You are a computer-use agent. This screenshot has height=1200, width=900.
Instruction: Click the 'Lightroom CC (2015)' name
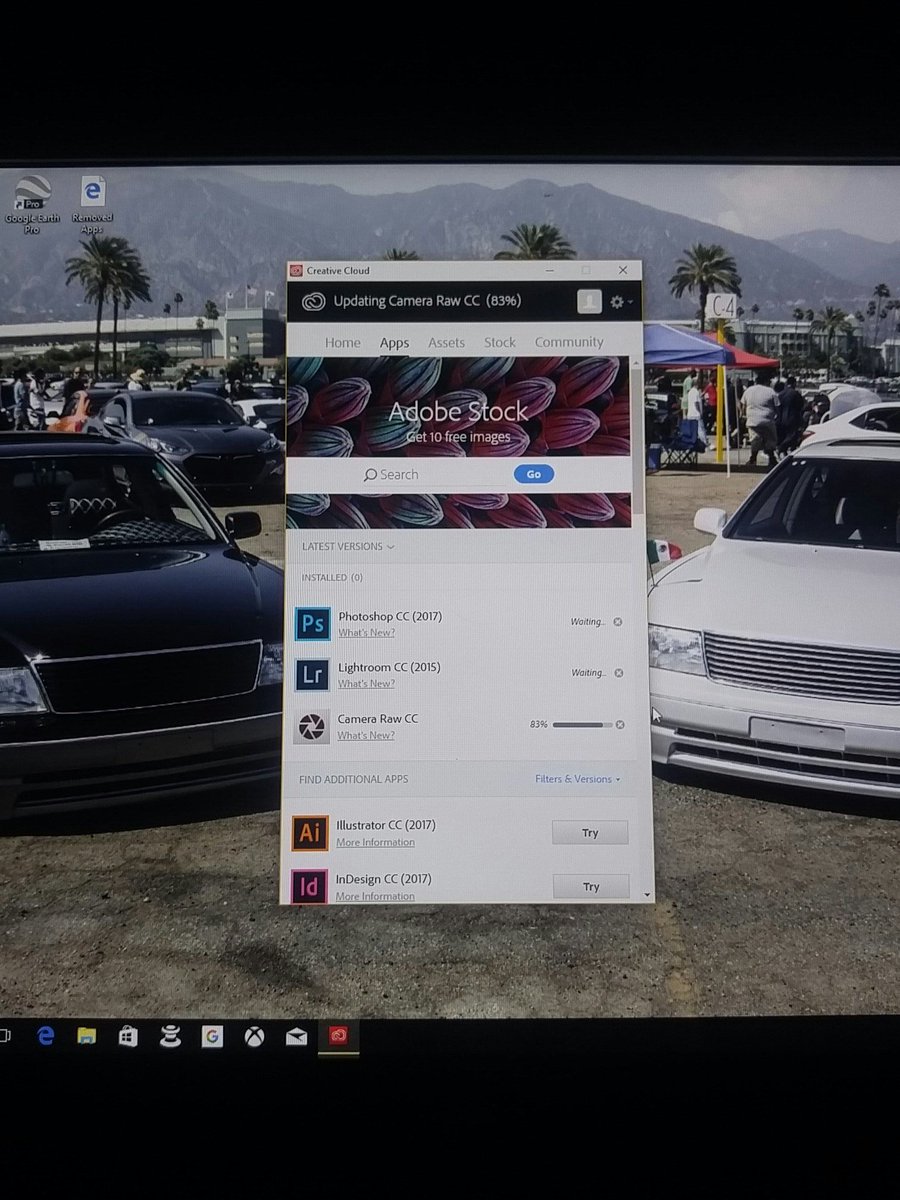tap(389, 667)
